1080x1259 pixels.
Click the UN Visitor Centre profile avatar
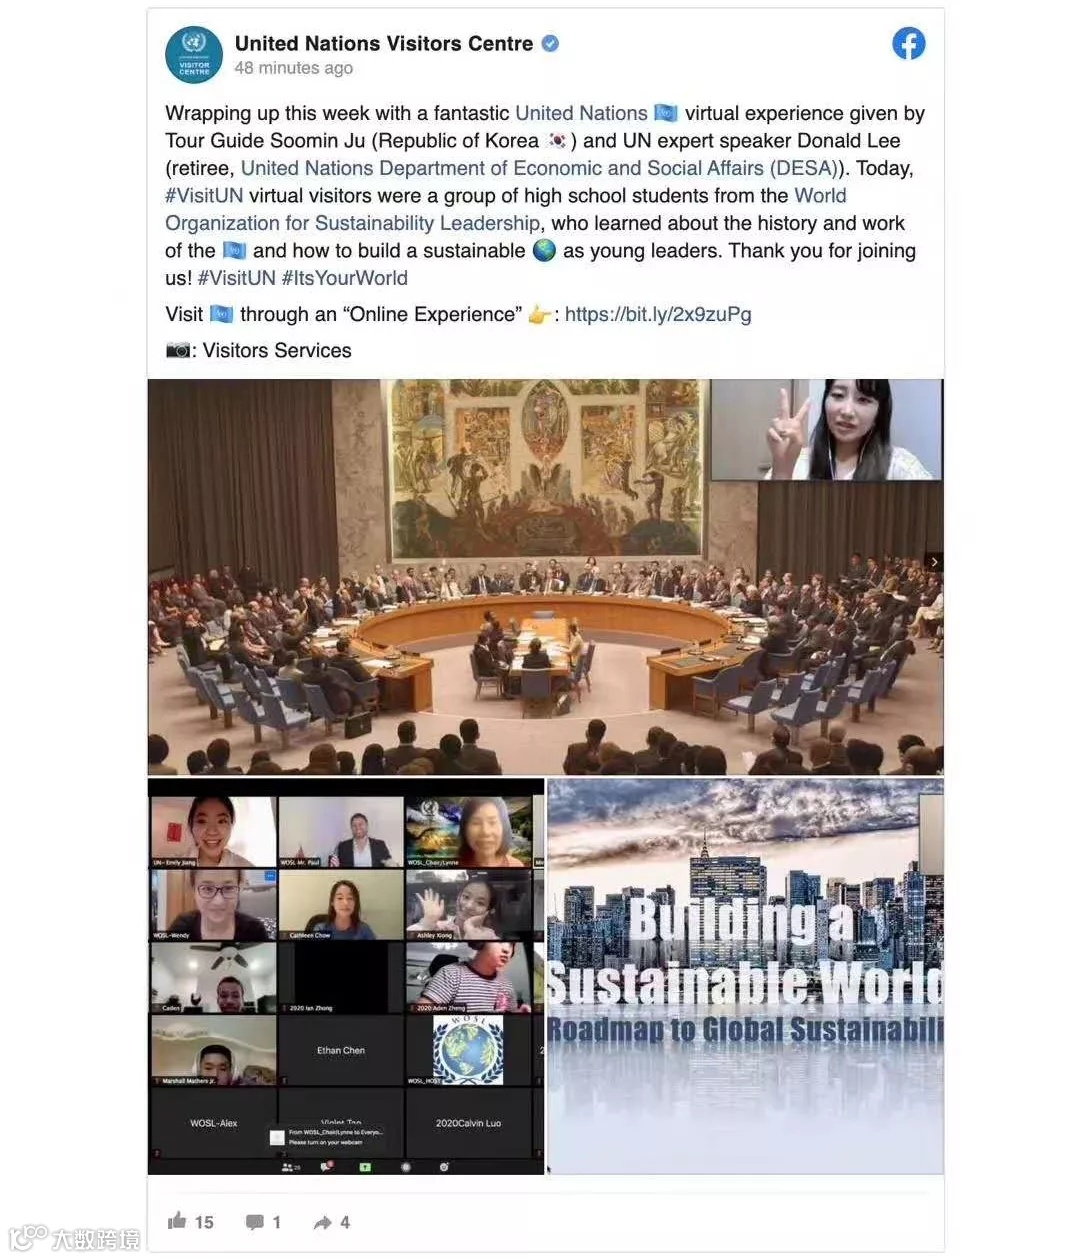coord(194,55)
